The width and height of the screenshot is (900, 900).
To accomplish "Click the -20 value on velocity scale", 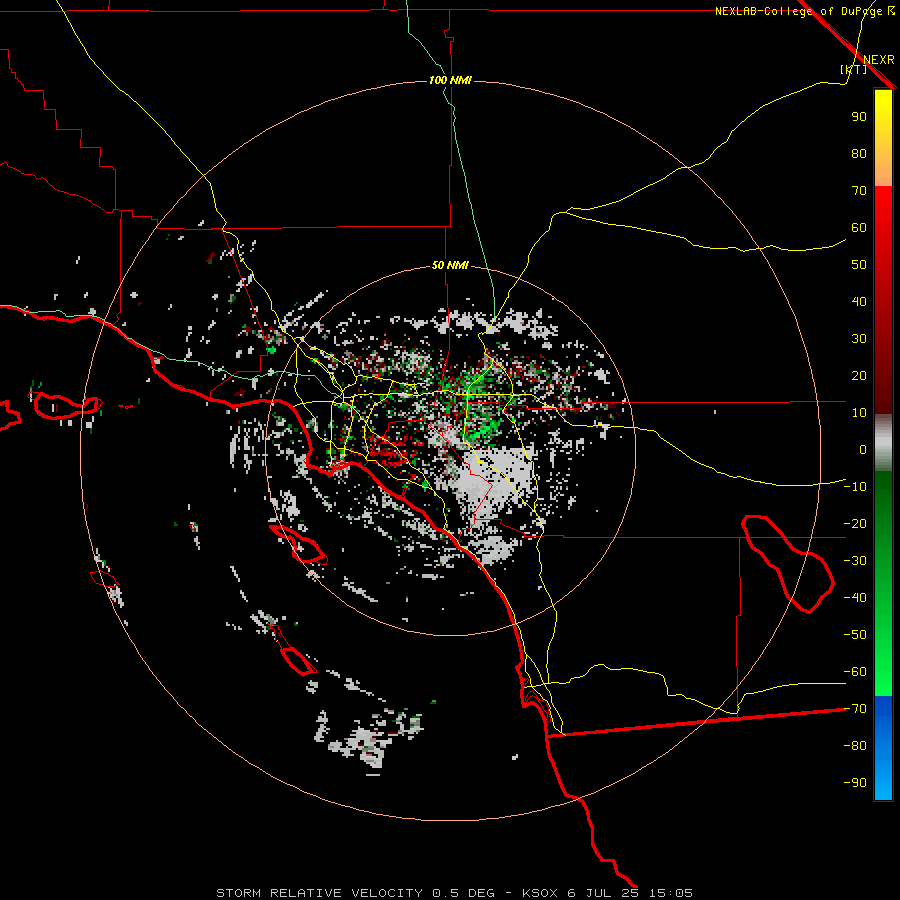I will 855,523.
